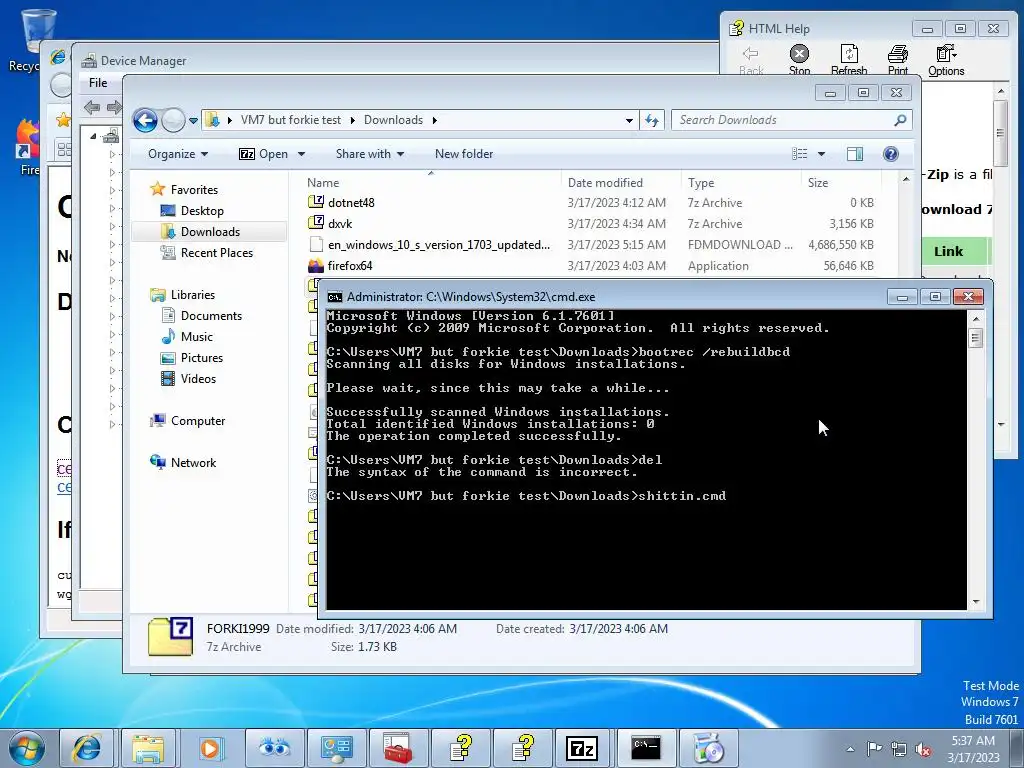Refresh the Downloads folder address bar

652,120
